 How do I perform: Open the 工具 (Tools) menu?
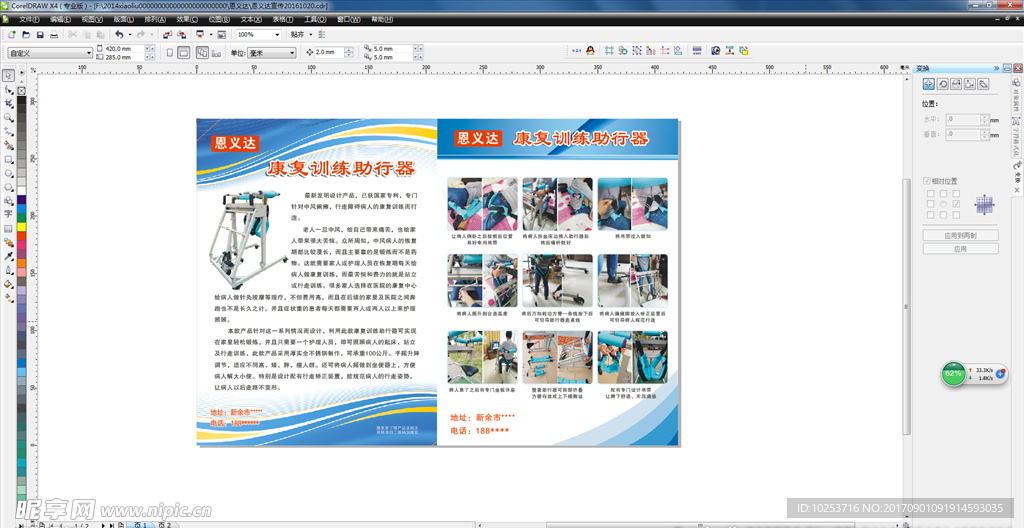(315, 20)
